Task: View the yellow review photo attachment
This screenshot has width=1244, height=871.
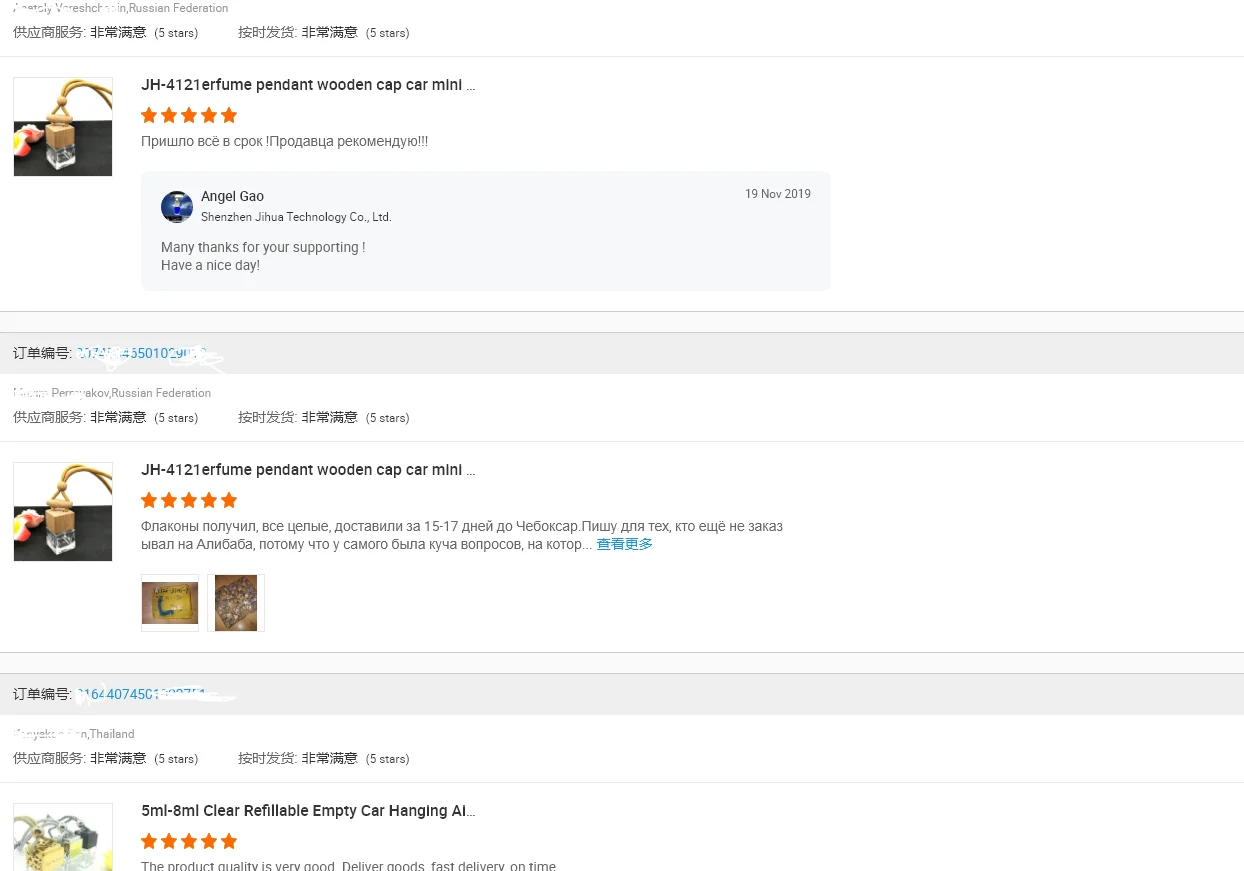Action: click(170, 603)
